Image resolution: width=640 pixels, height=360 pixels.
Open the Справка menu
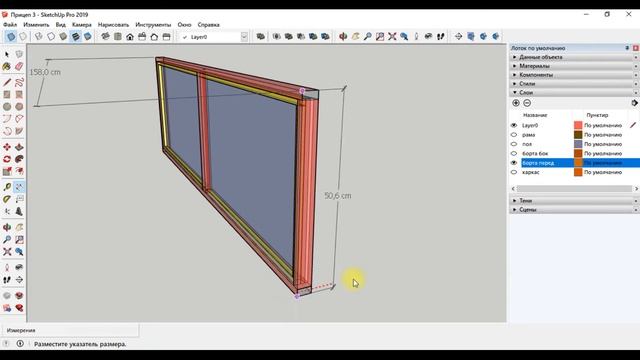click(x=209, y=25)
